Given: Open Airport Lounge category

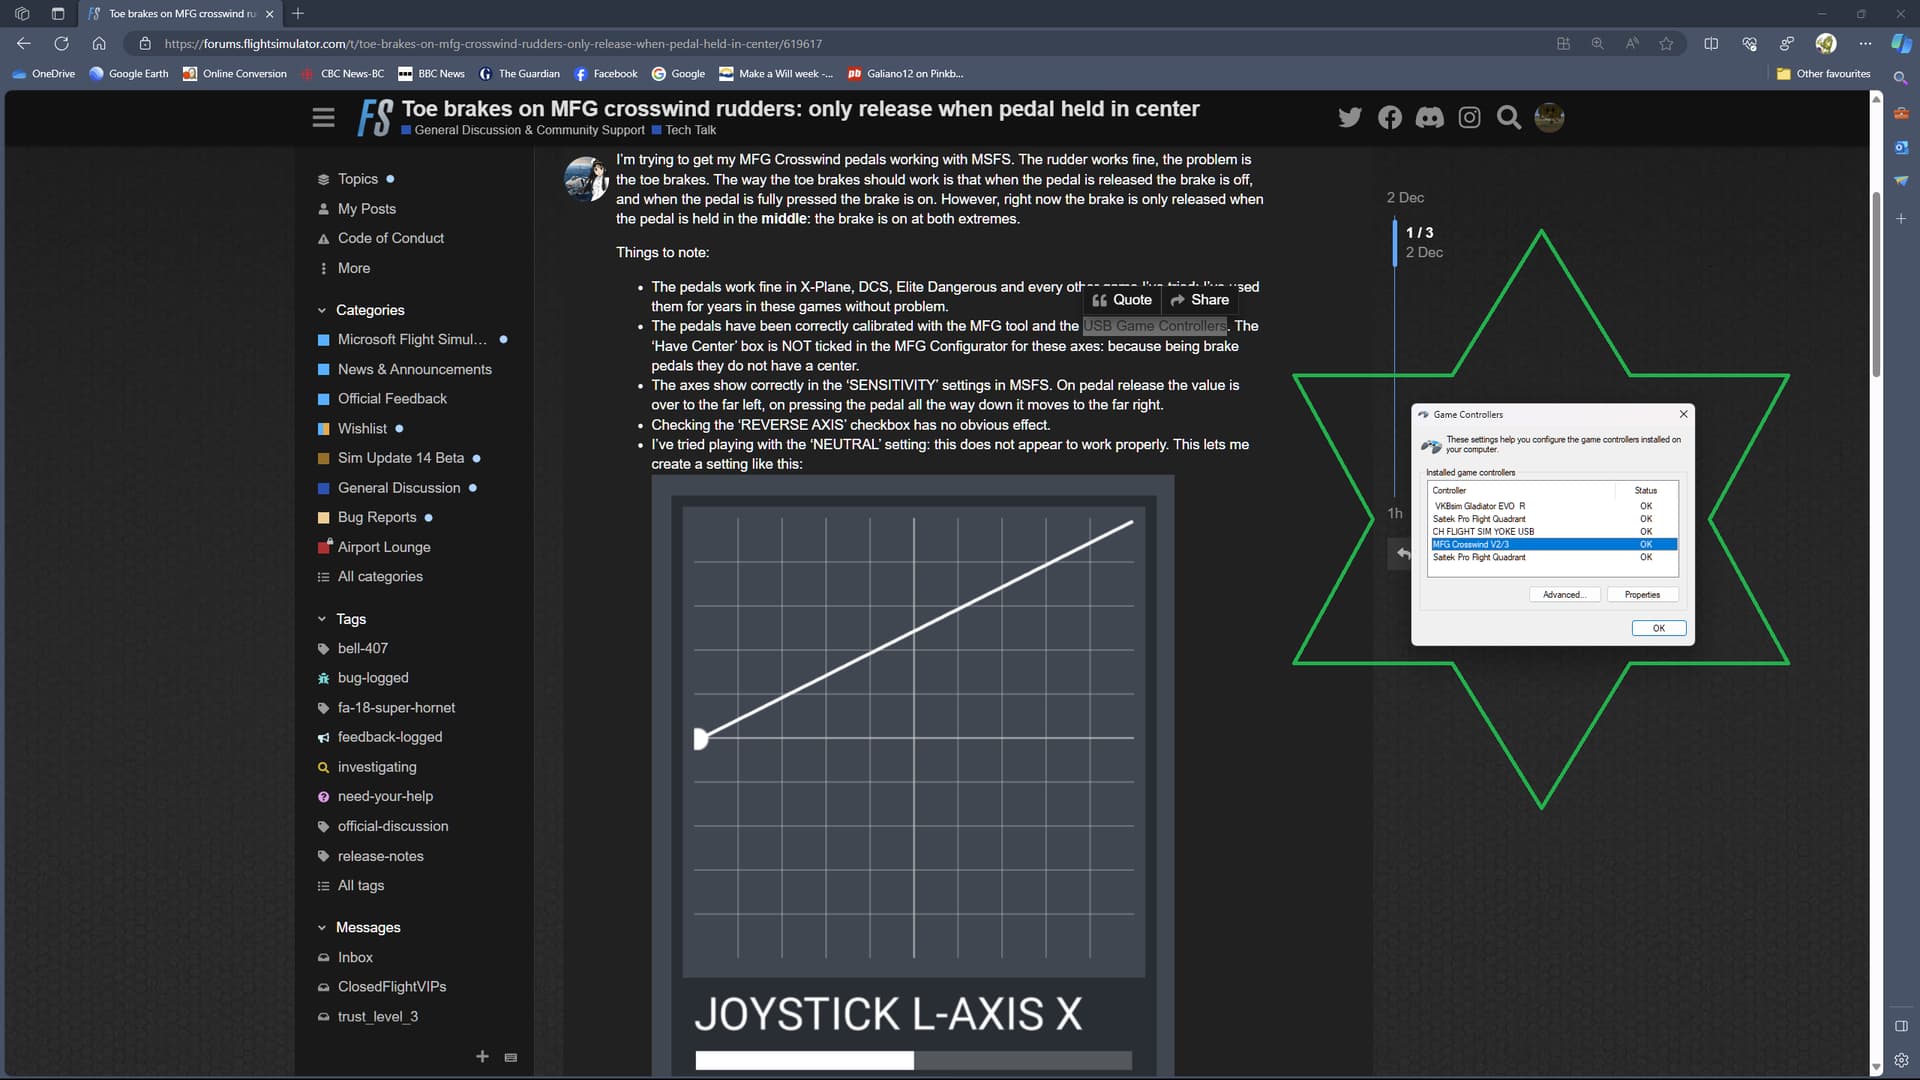Looking at the screenshot, I should 383,547.
